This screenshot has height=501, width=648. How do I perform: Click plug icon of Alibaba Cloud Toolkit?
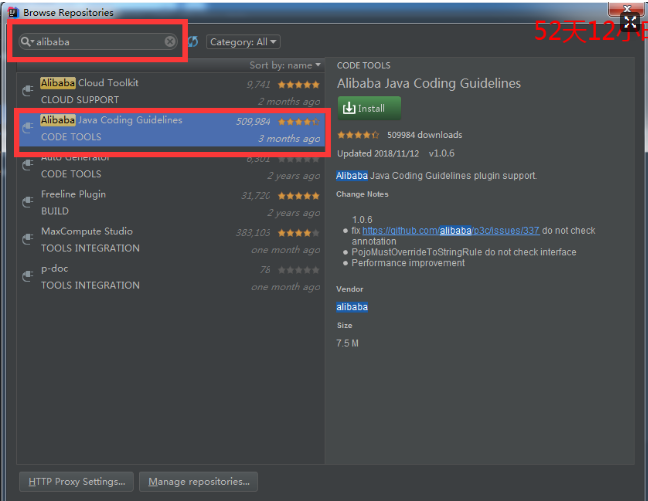[28, 90]
